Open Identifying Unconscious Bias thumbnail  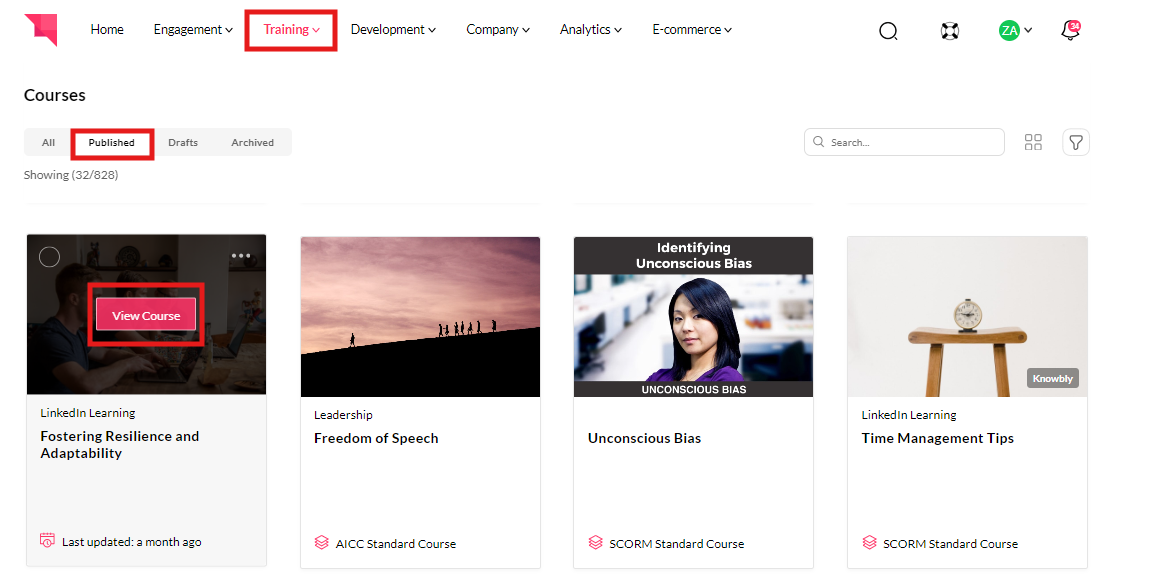pyautogui.click(x=693, y=317)
